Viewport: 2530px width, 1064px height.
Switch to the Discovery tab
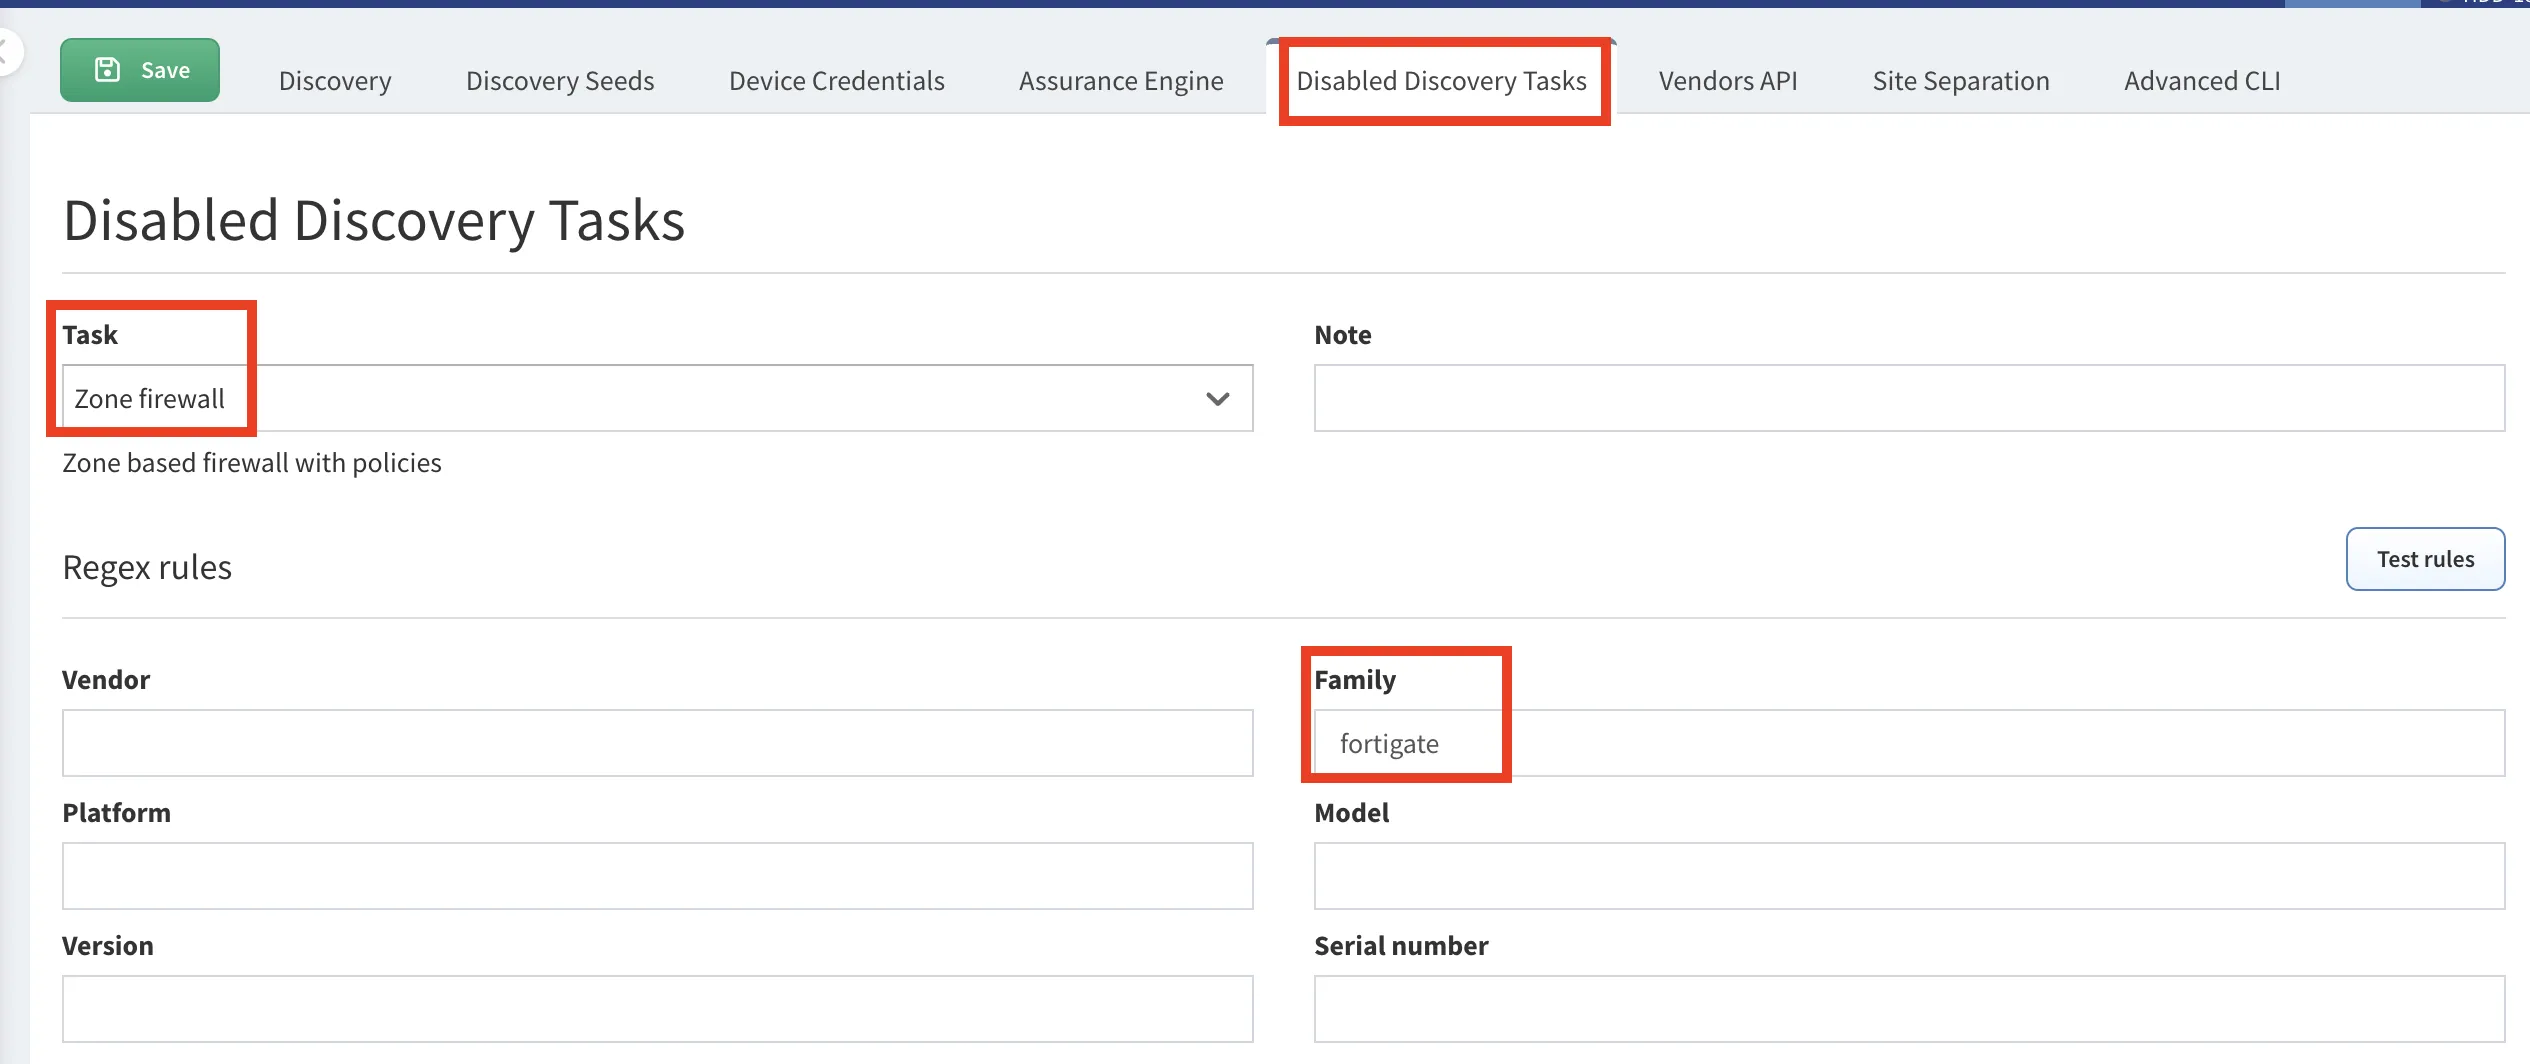(x=334, y=80)
